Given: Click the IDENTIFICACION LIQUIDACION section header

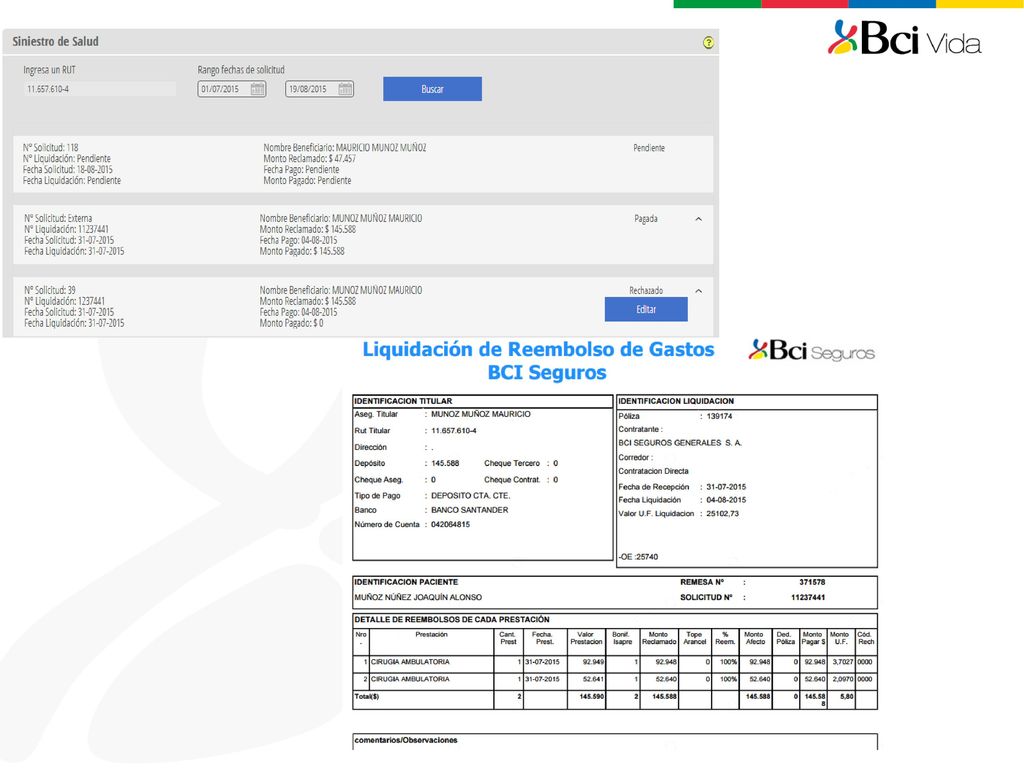Looking at the screenshot, I should pyautogui.click(x=676, y=401).
